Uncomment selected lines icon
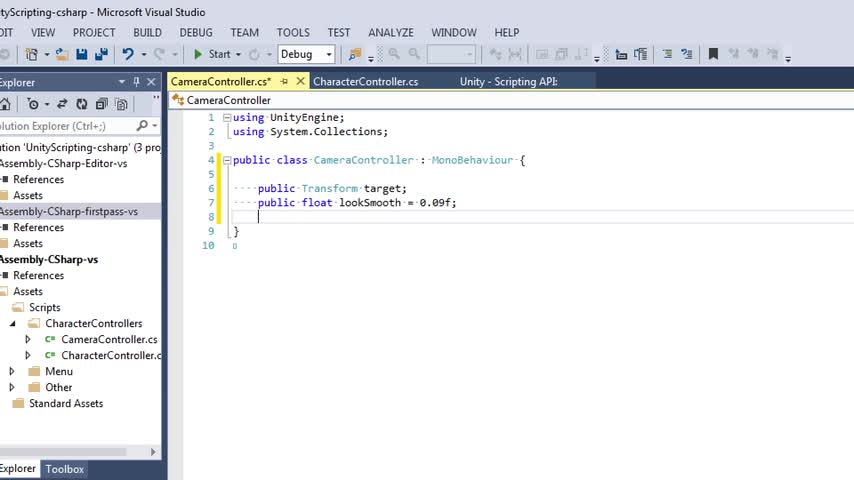 [x=687, y=54]
